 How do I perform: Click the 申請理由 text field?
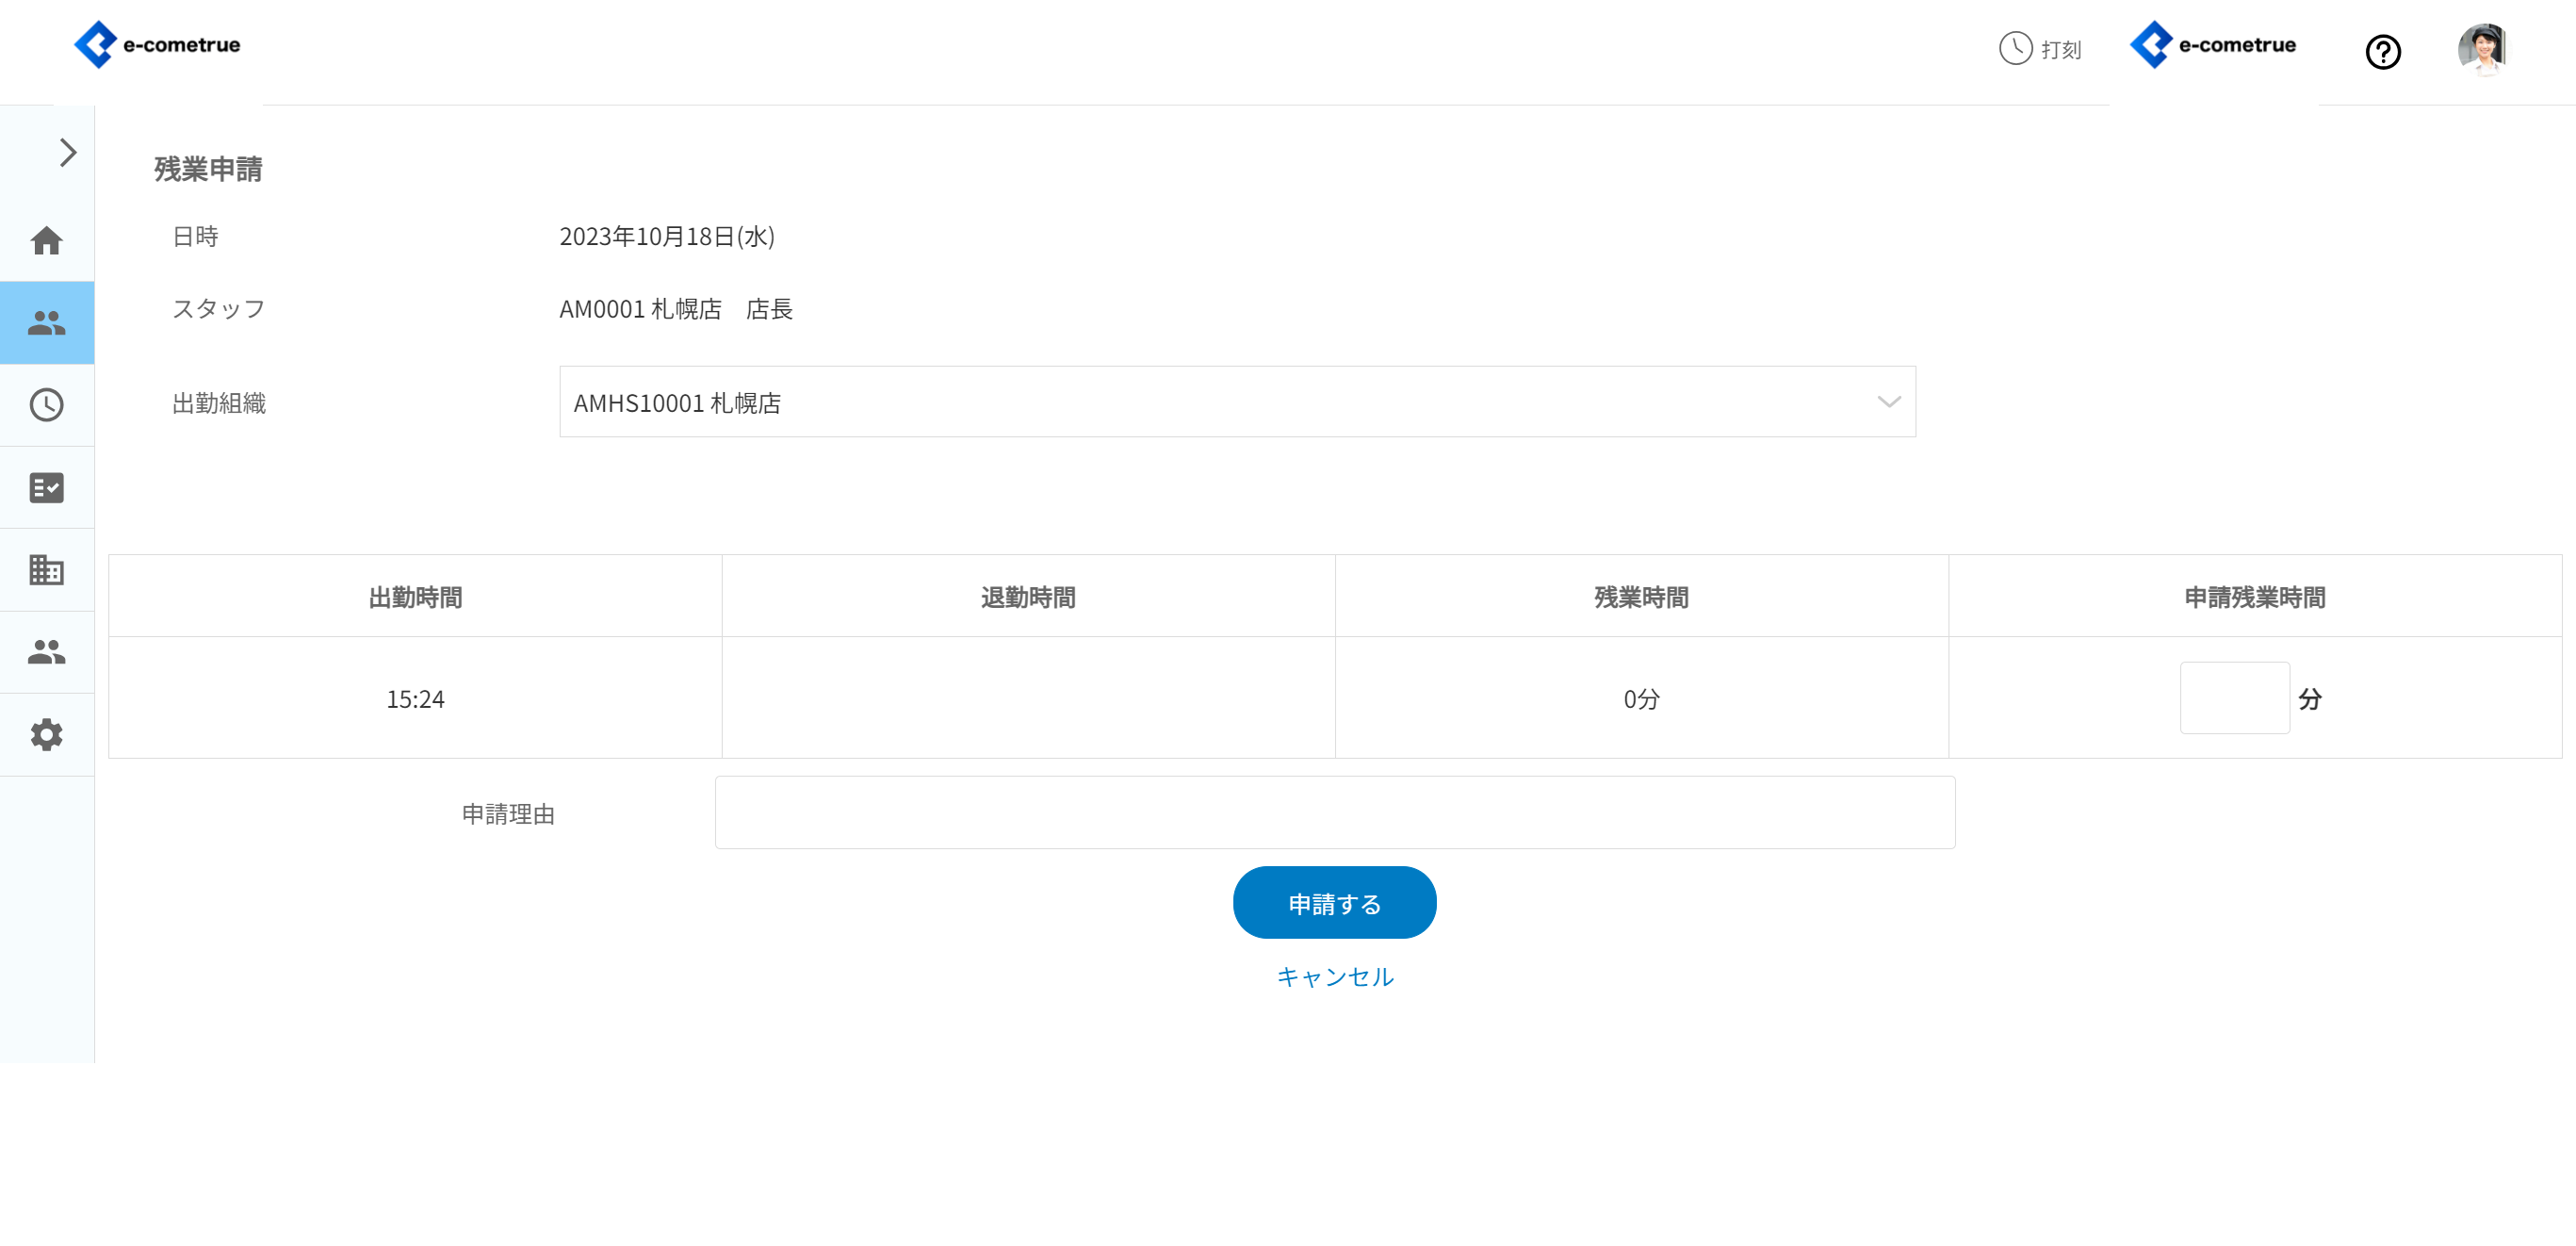(x=1334, y=813)
